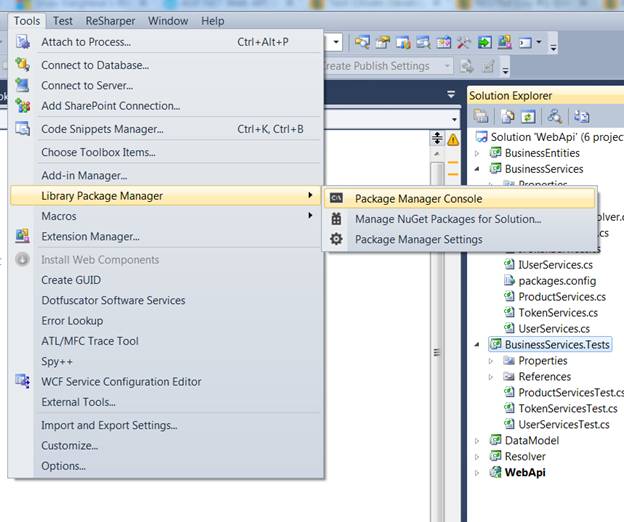This screenshot has width=624, height=522.
Task: Click the WCF Service Configuration Editor icon
Action: click(23, 381)
